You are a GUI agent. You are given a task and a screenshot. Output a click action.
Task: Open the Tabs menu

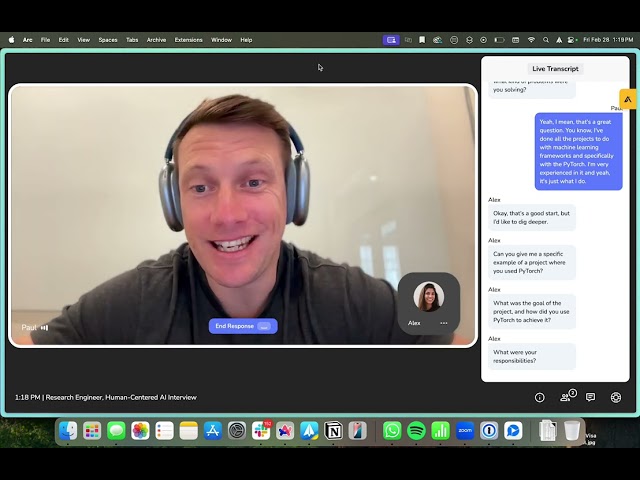(x=132, y=40)
